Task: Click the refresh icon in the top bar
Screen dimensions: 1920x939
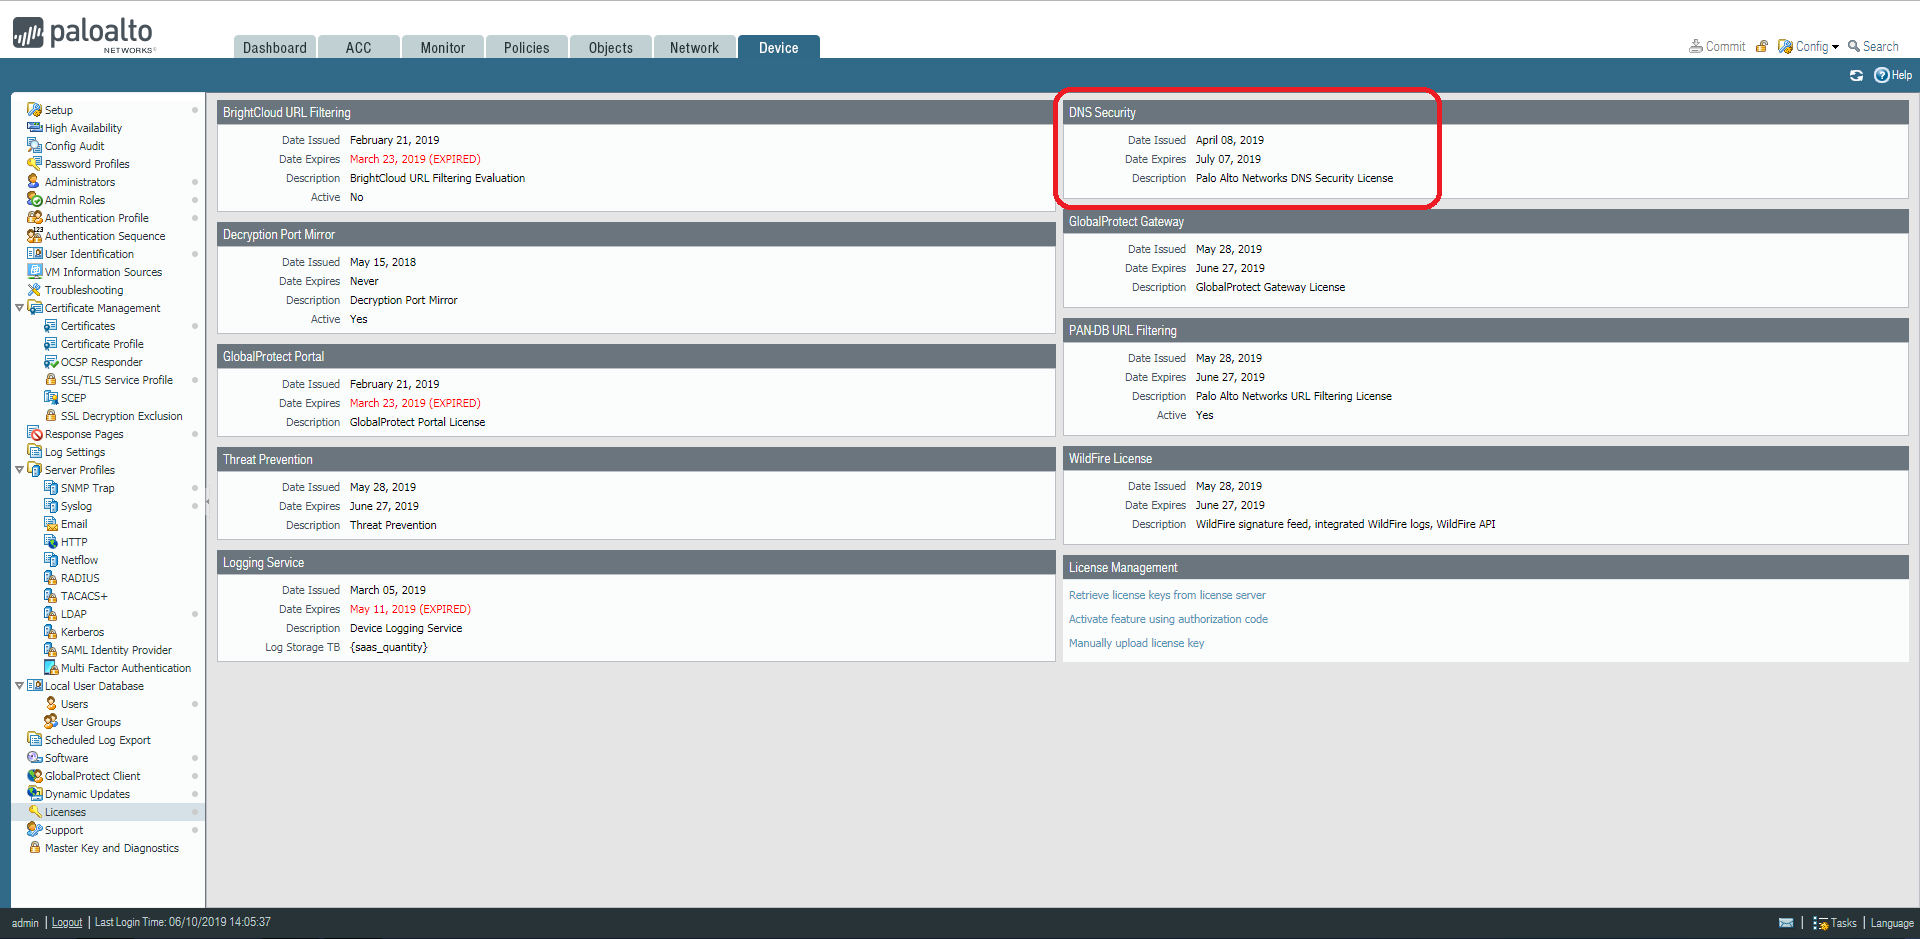Action: click(x=1856, y=75)
